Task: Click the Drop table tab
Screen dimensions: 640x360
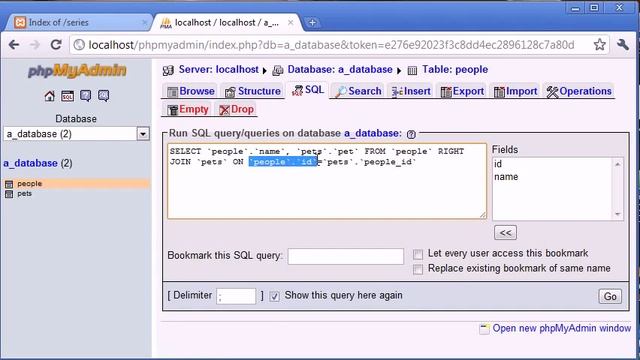Action: [236, 109]
